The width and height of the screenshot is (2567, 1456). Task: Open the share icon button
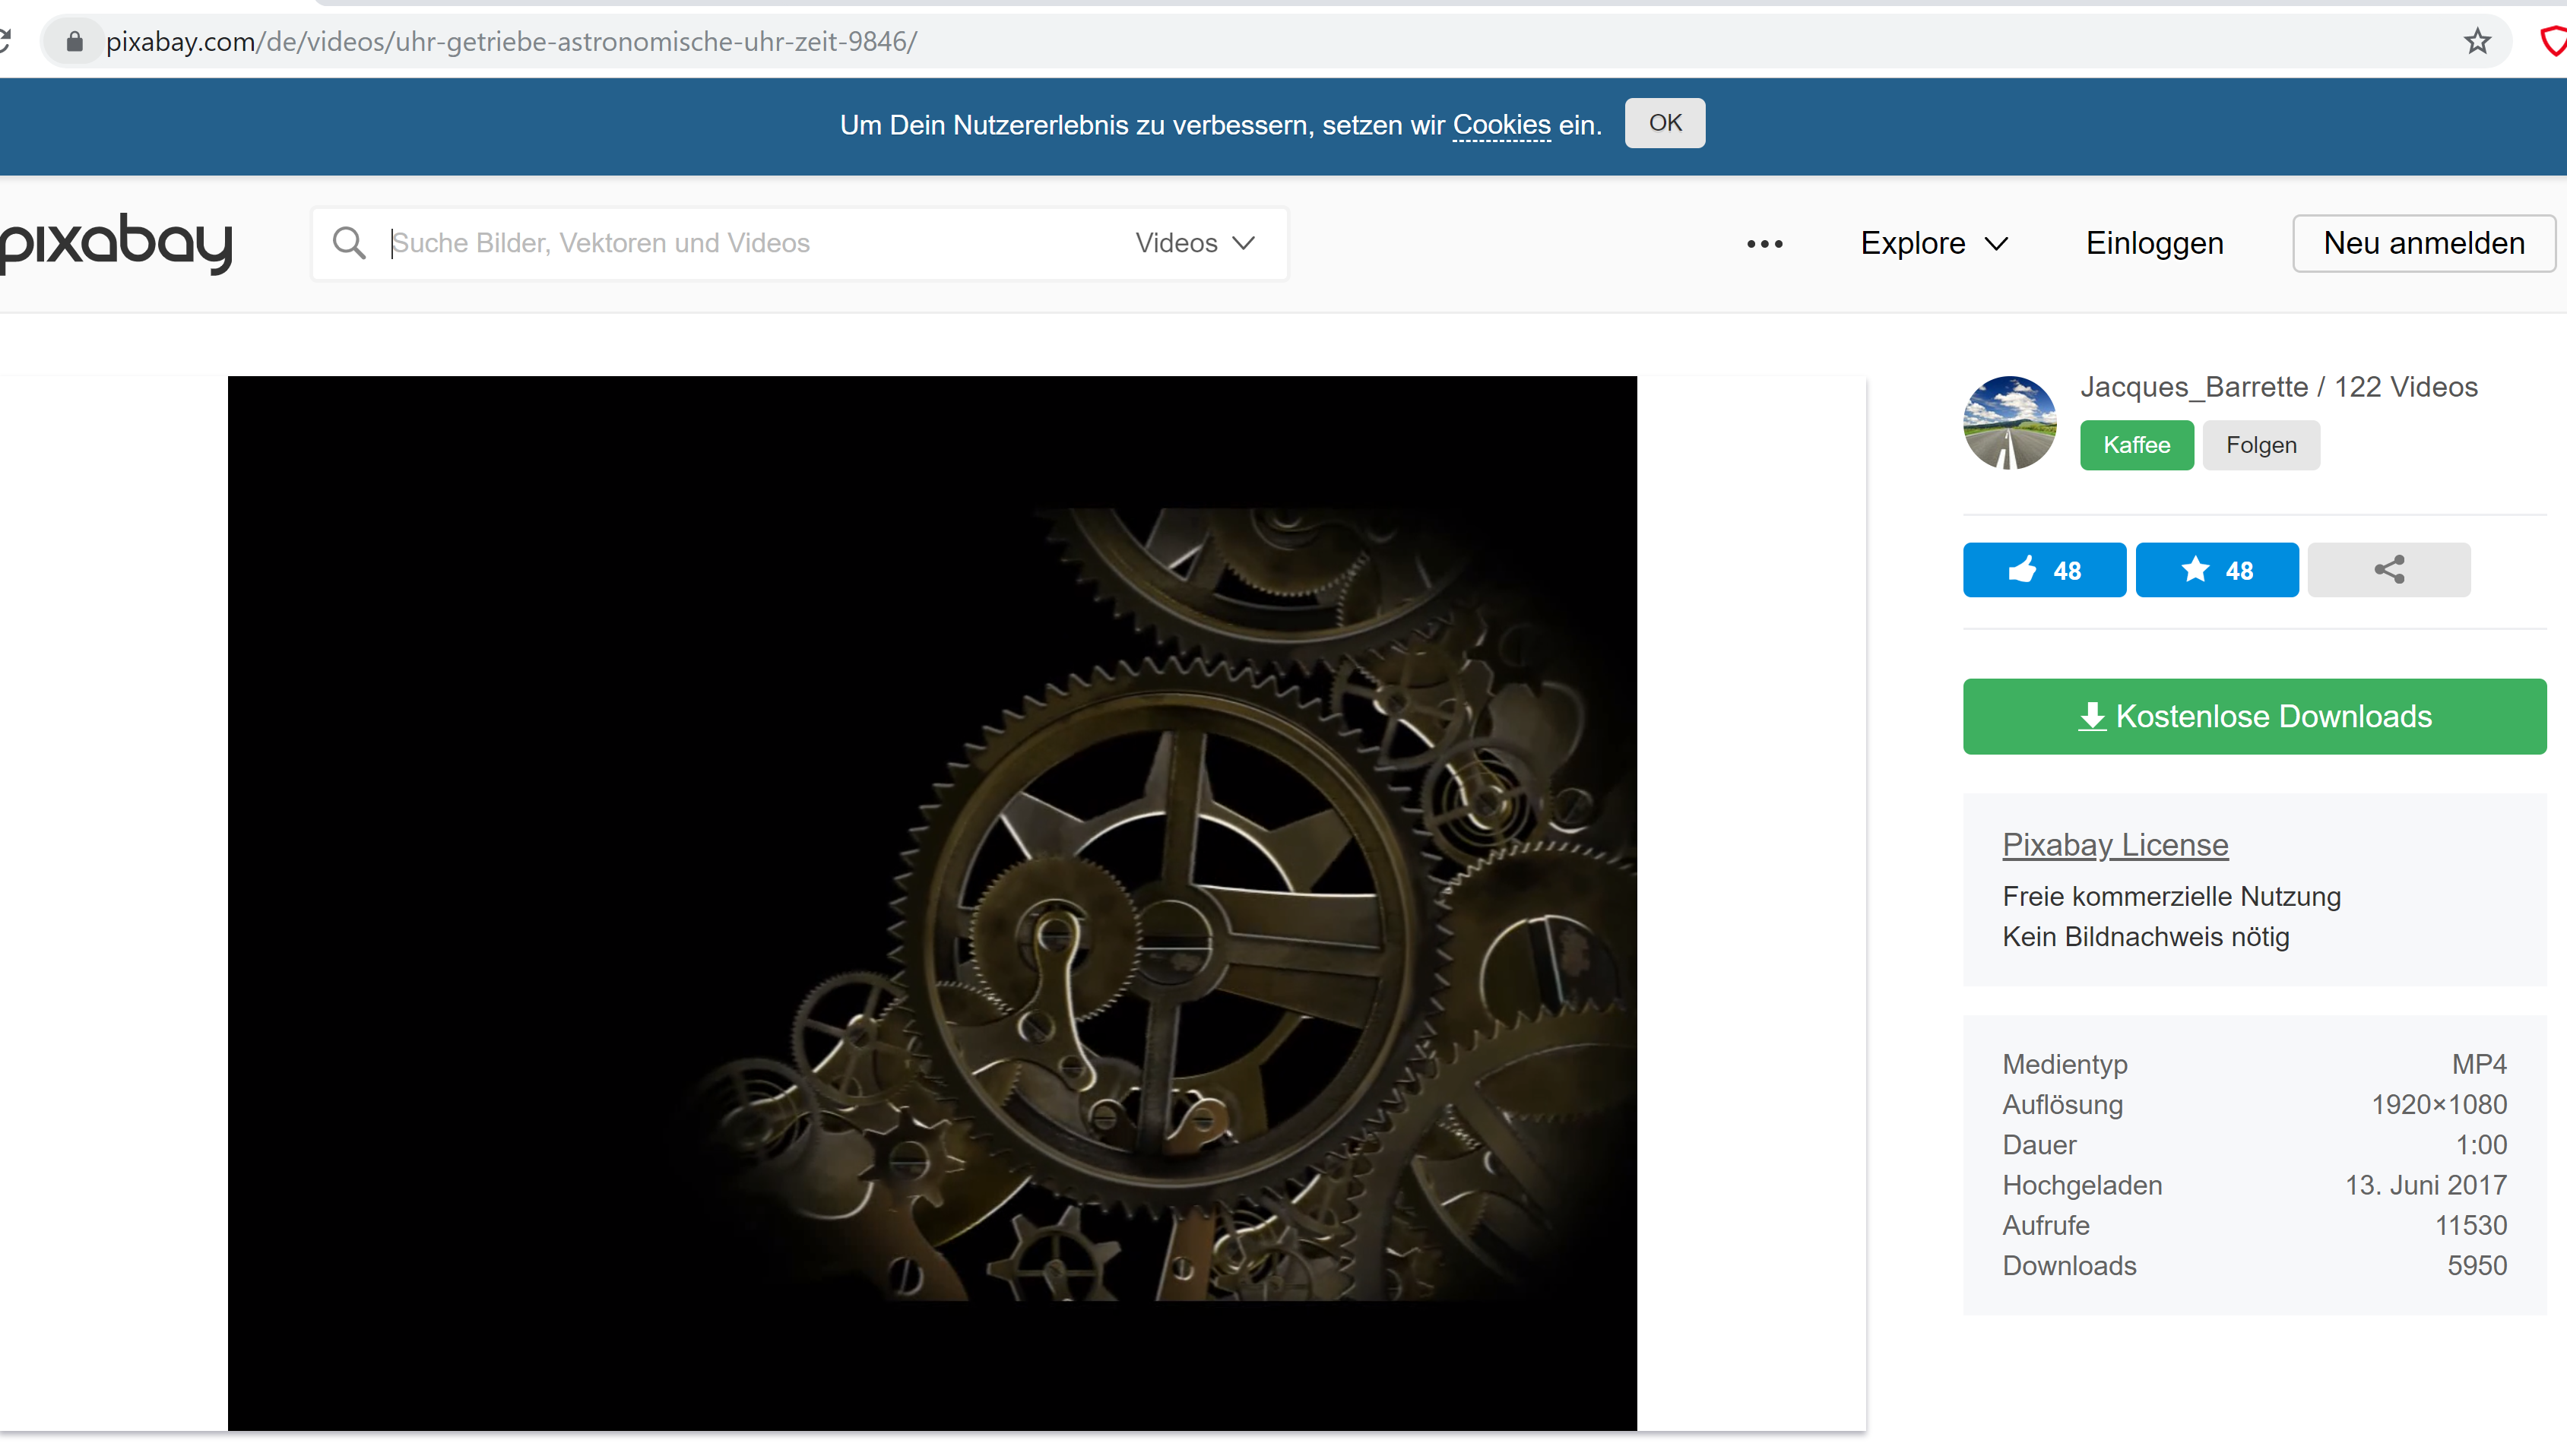[x=2388, y=570]
